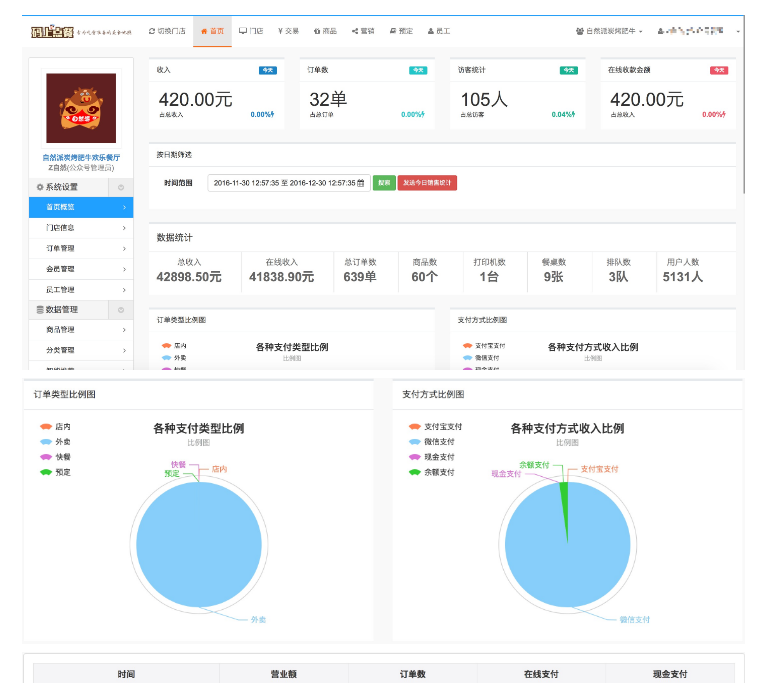Toggle 余额支付 legend in the large payment chart
This screenshot has height=683, width=765.
(432, 472)
